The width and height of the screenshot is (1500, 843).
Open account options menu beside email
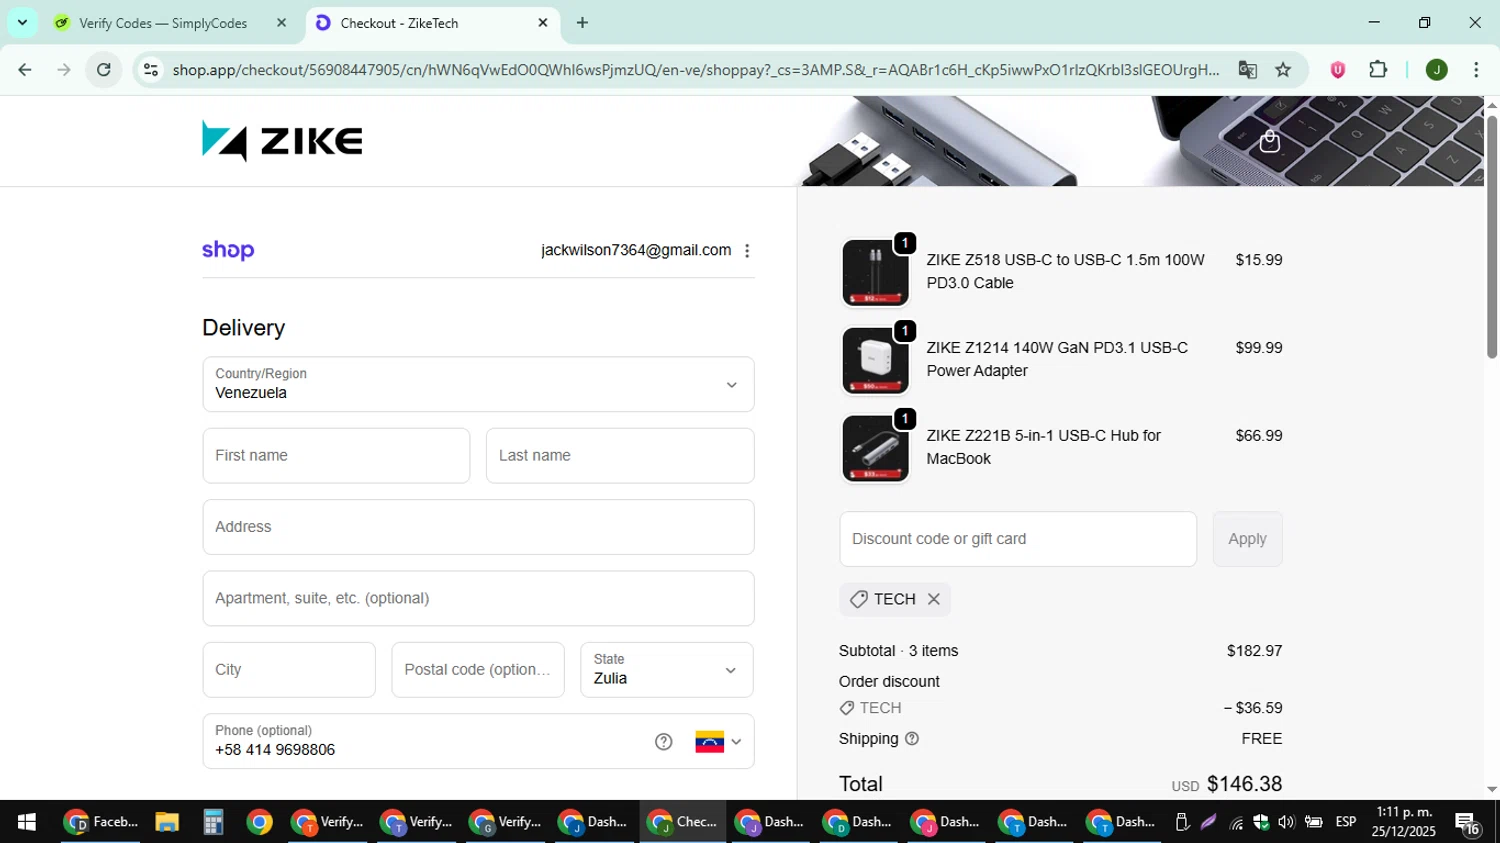click(747, 251)
